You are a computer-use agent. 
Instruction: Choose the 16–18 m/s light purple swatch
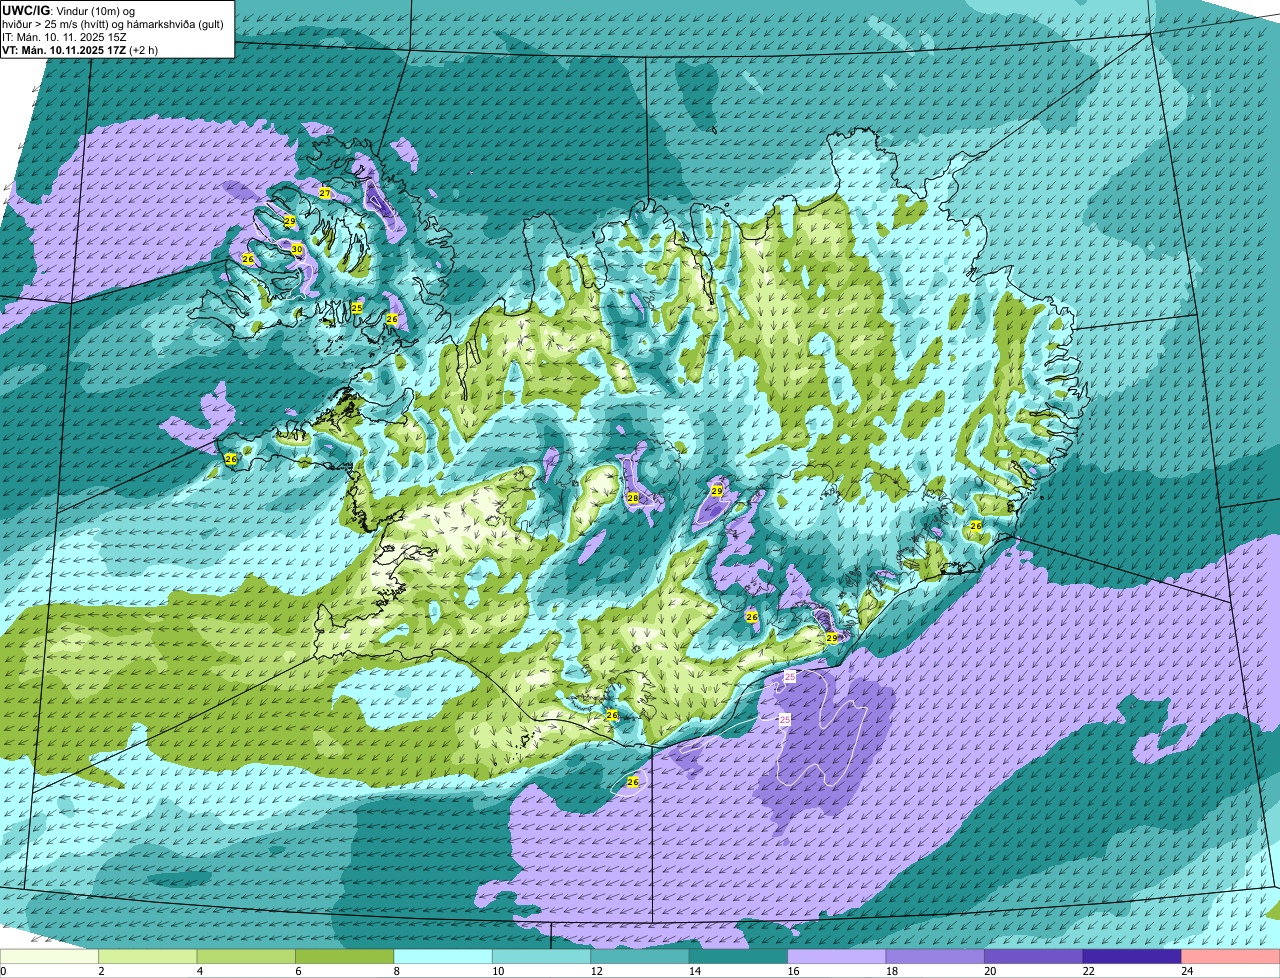pos(837,956)
